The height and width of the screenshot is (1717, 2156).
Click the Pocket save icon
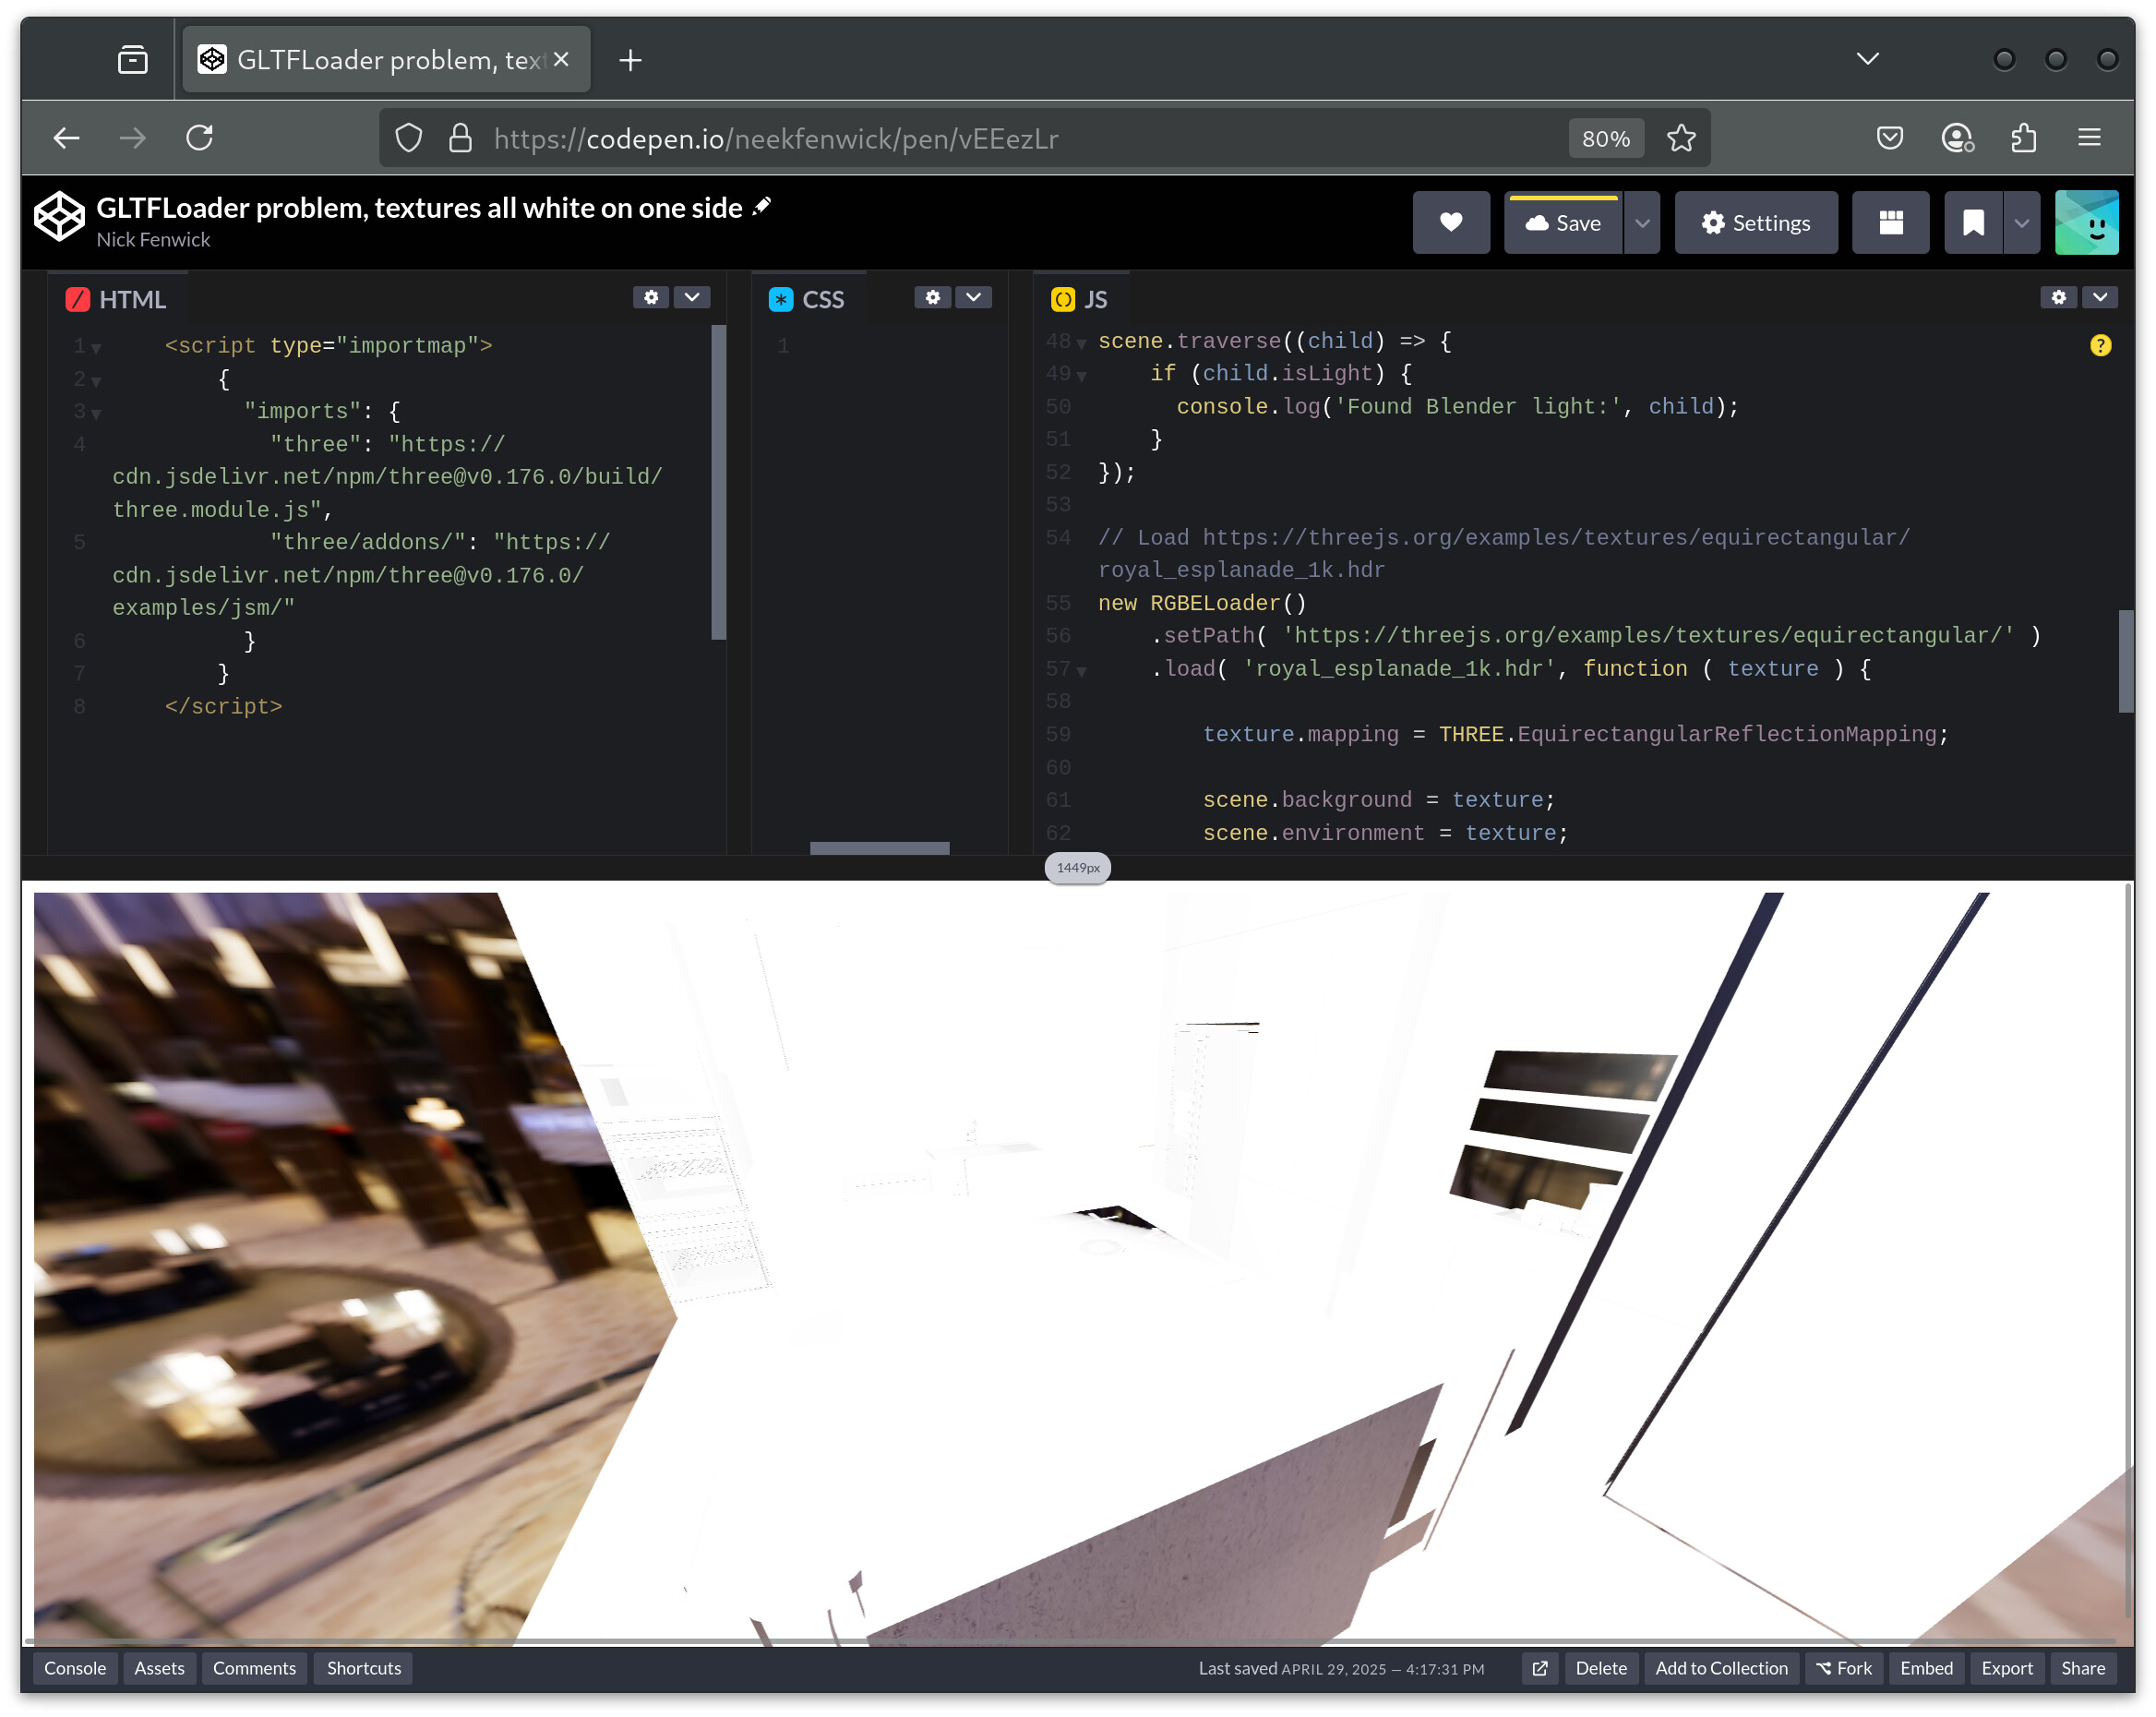(1890, 138)
